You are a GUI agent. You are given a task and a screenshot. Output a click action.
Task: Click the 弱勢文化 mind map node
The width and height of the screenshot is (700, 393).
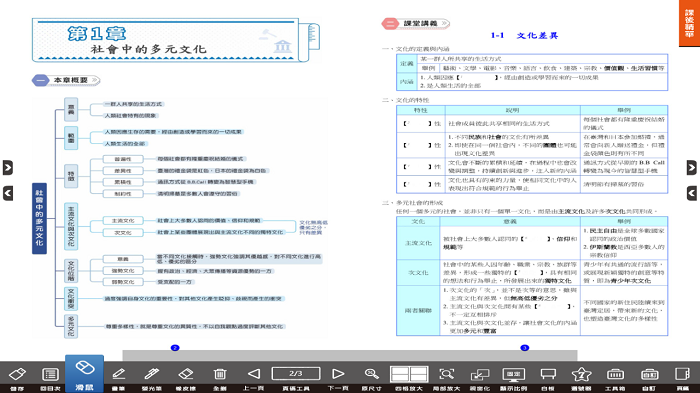coord(123,282)
